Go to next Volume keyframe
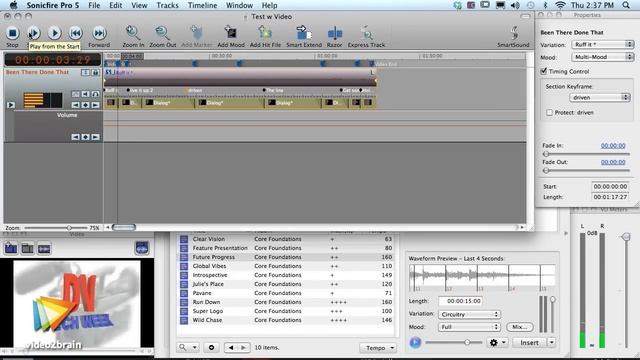The height and width of the screenshot is (360, 640). [x=95, y=137]
